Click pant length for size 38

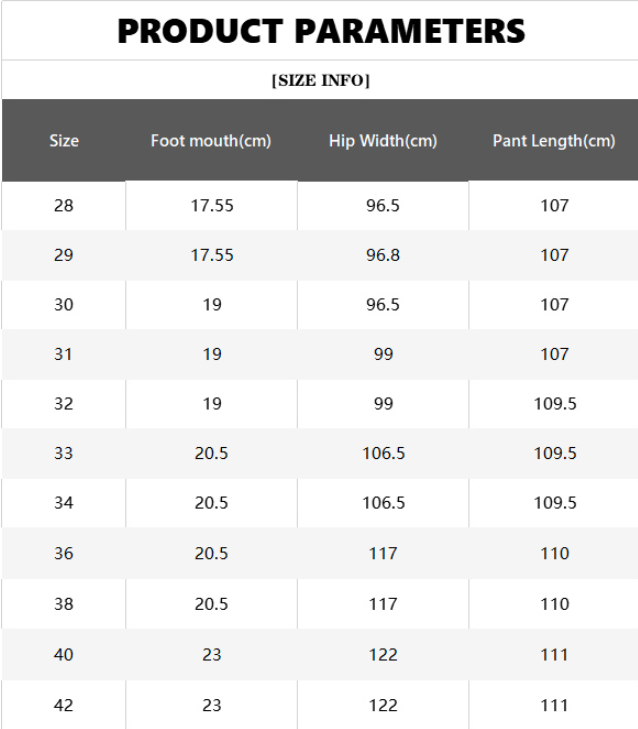tap(555, 604)
